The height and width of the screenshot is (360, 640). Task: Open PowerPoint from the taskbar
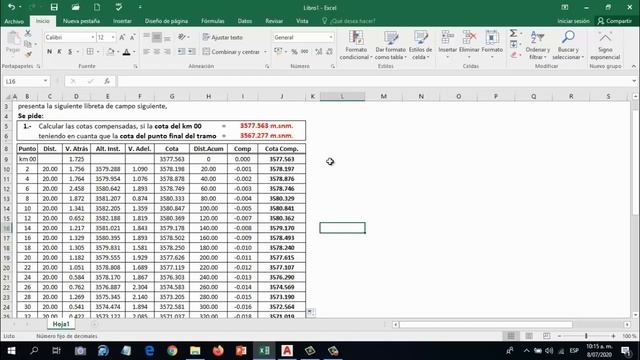(241, 351)
